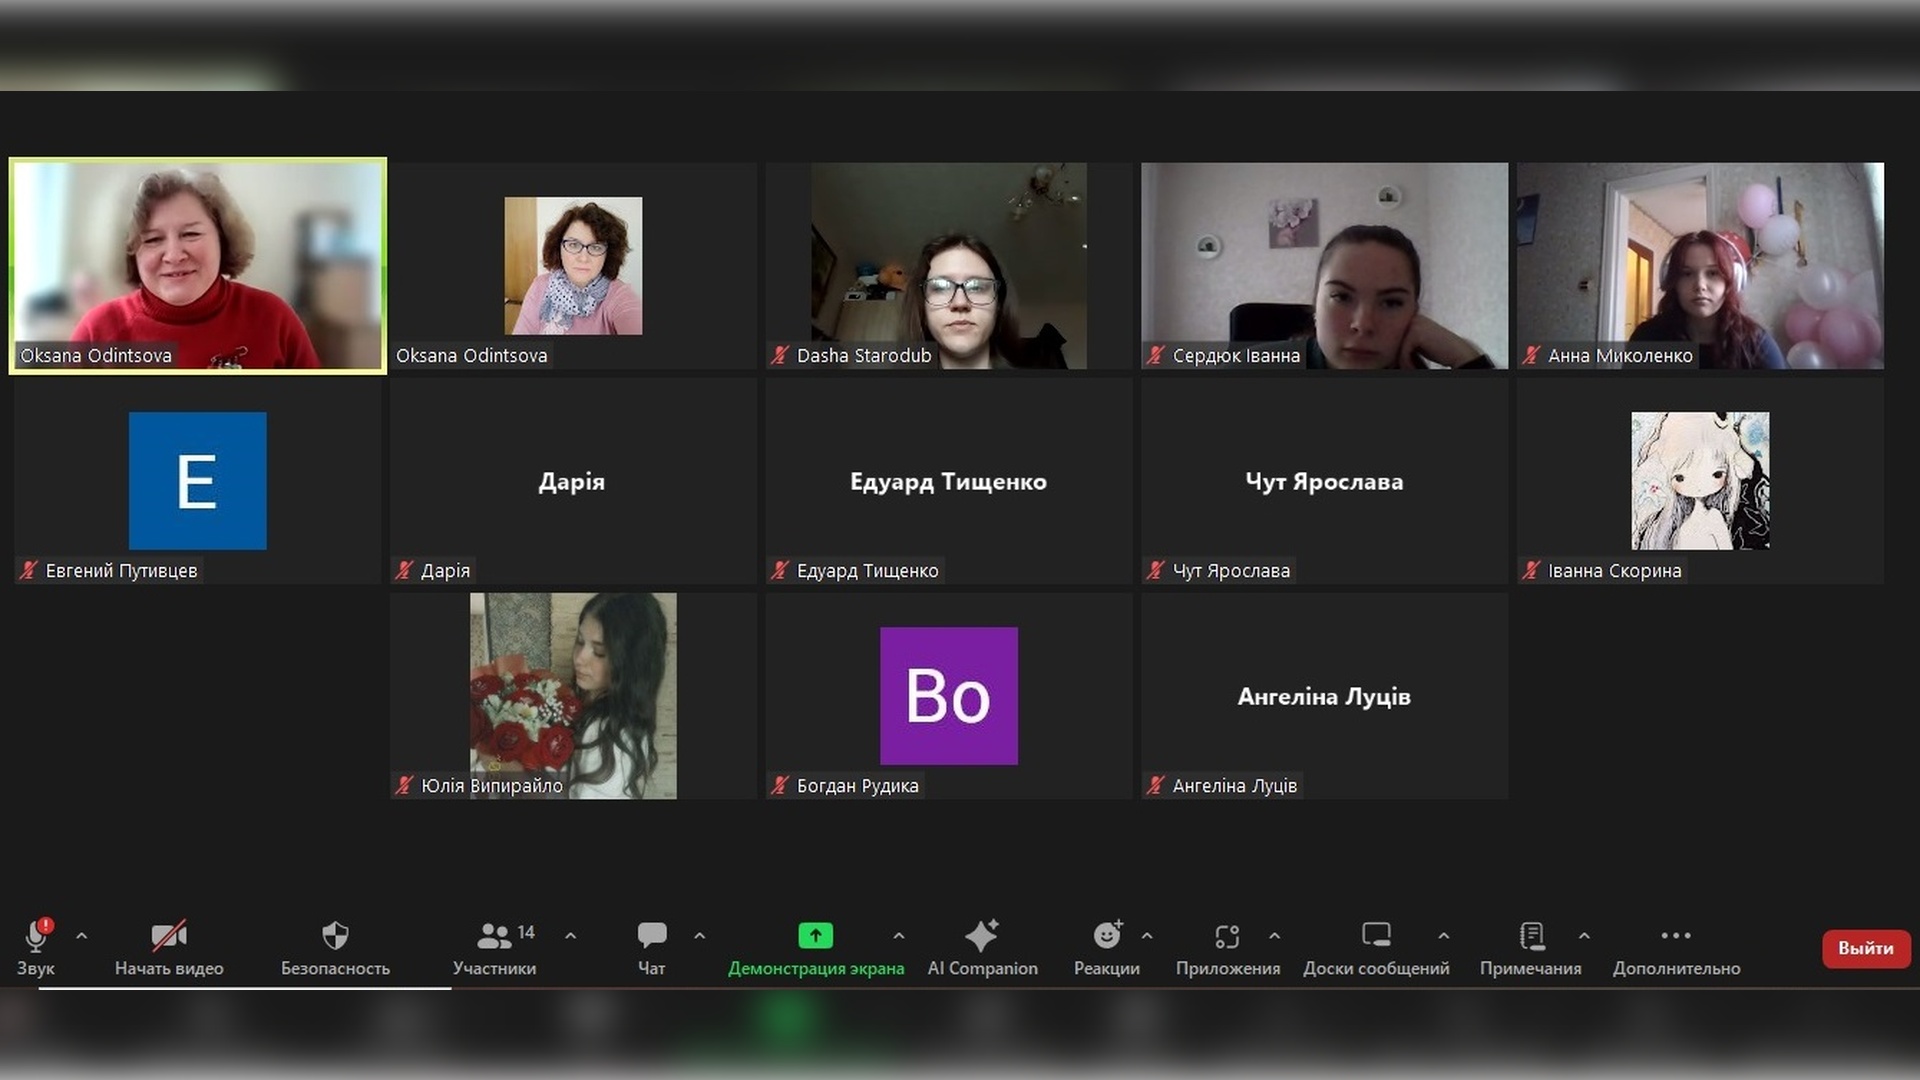This screenshot has height=1080, width=1920.
Task: Select Oksana Odintsova's highlighted video tile
Action: point(198,266)
